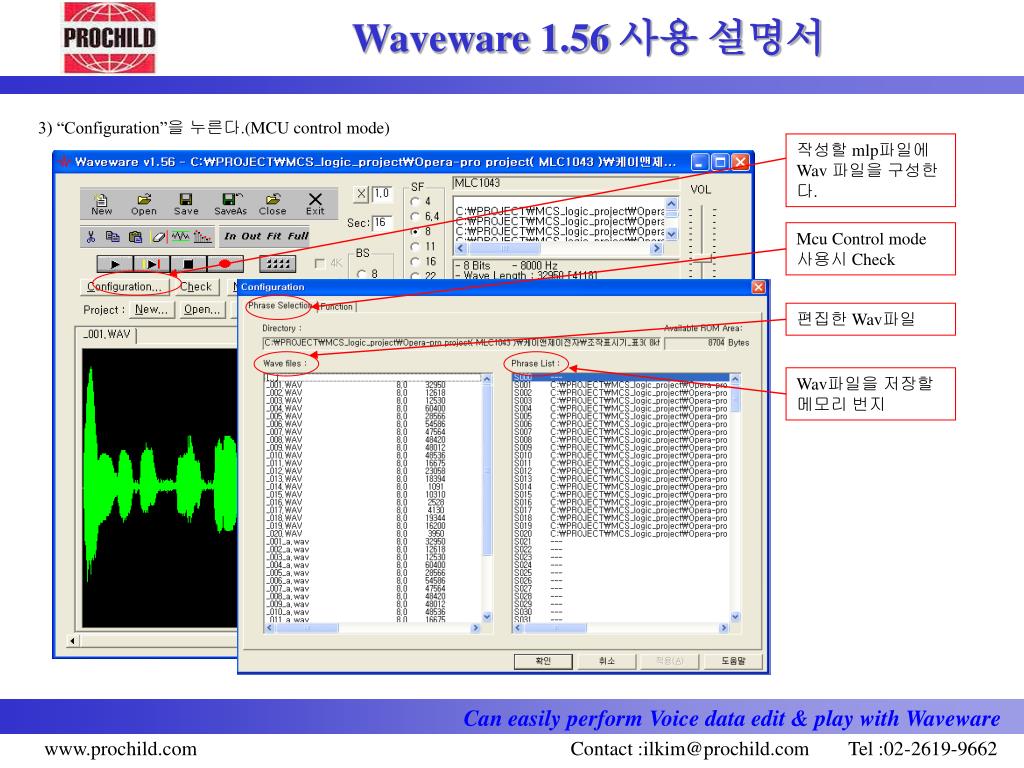Click Phrase List scroll-down arrow
The height and width of the screenshot is (768, 1024).
click(735, 616)
